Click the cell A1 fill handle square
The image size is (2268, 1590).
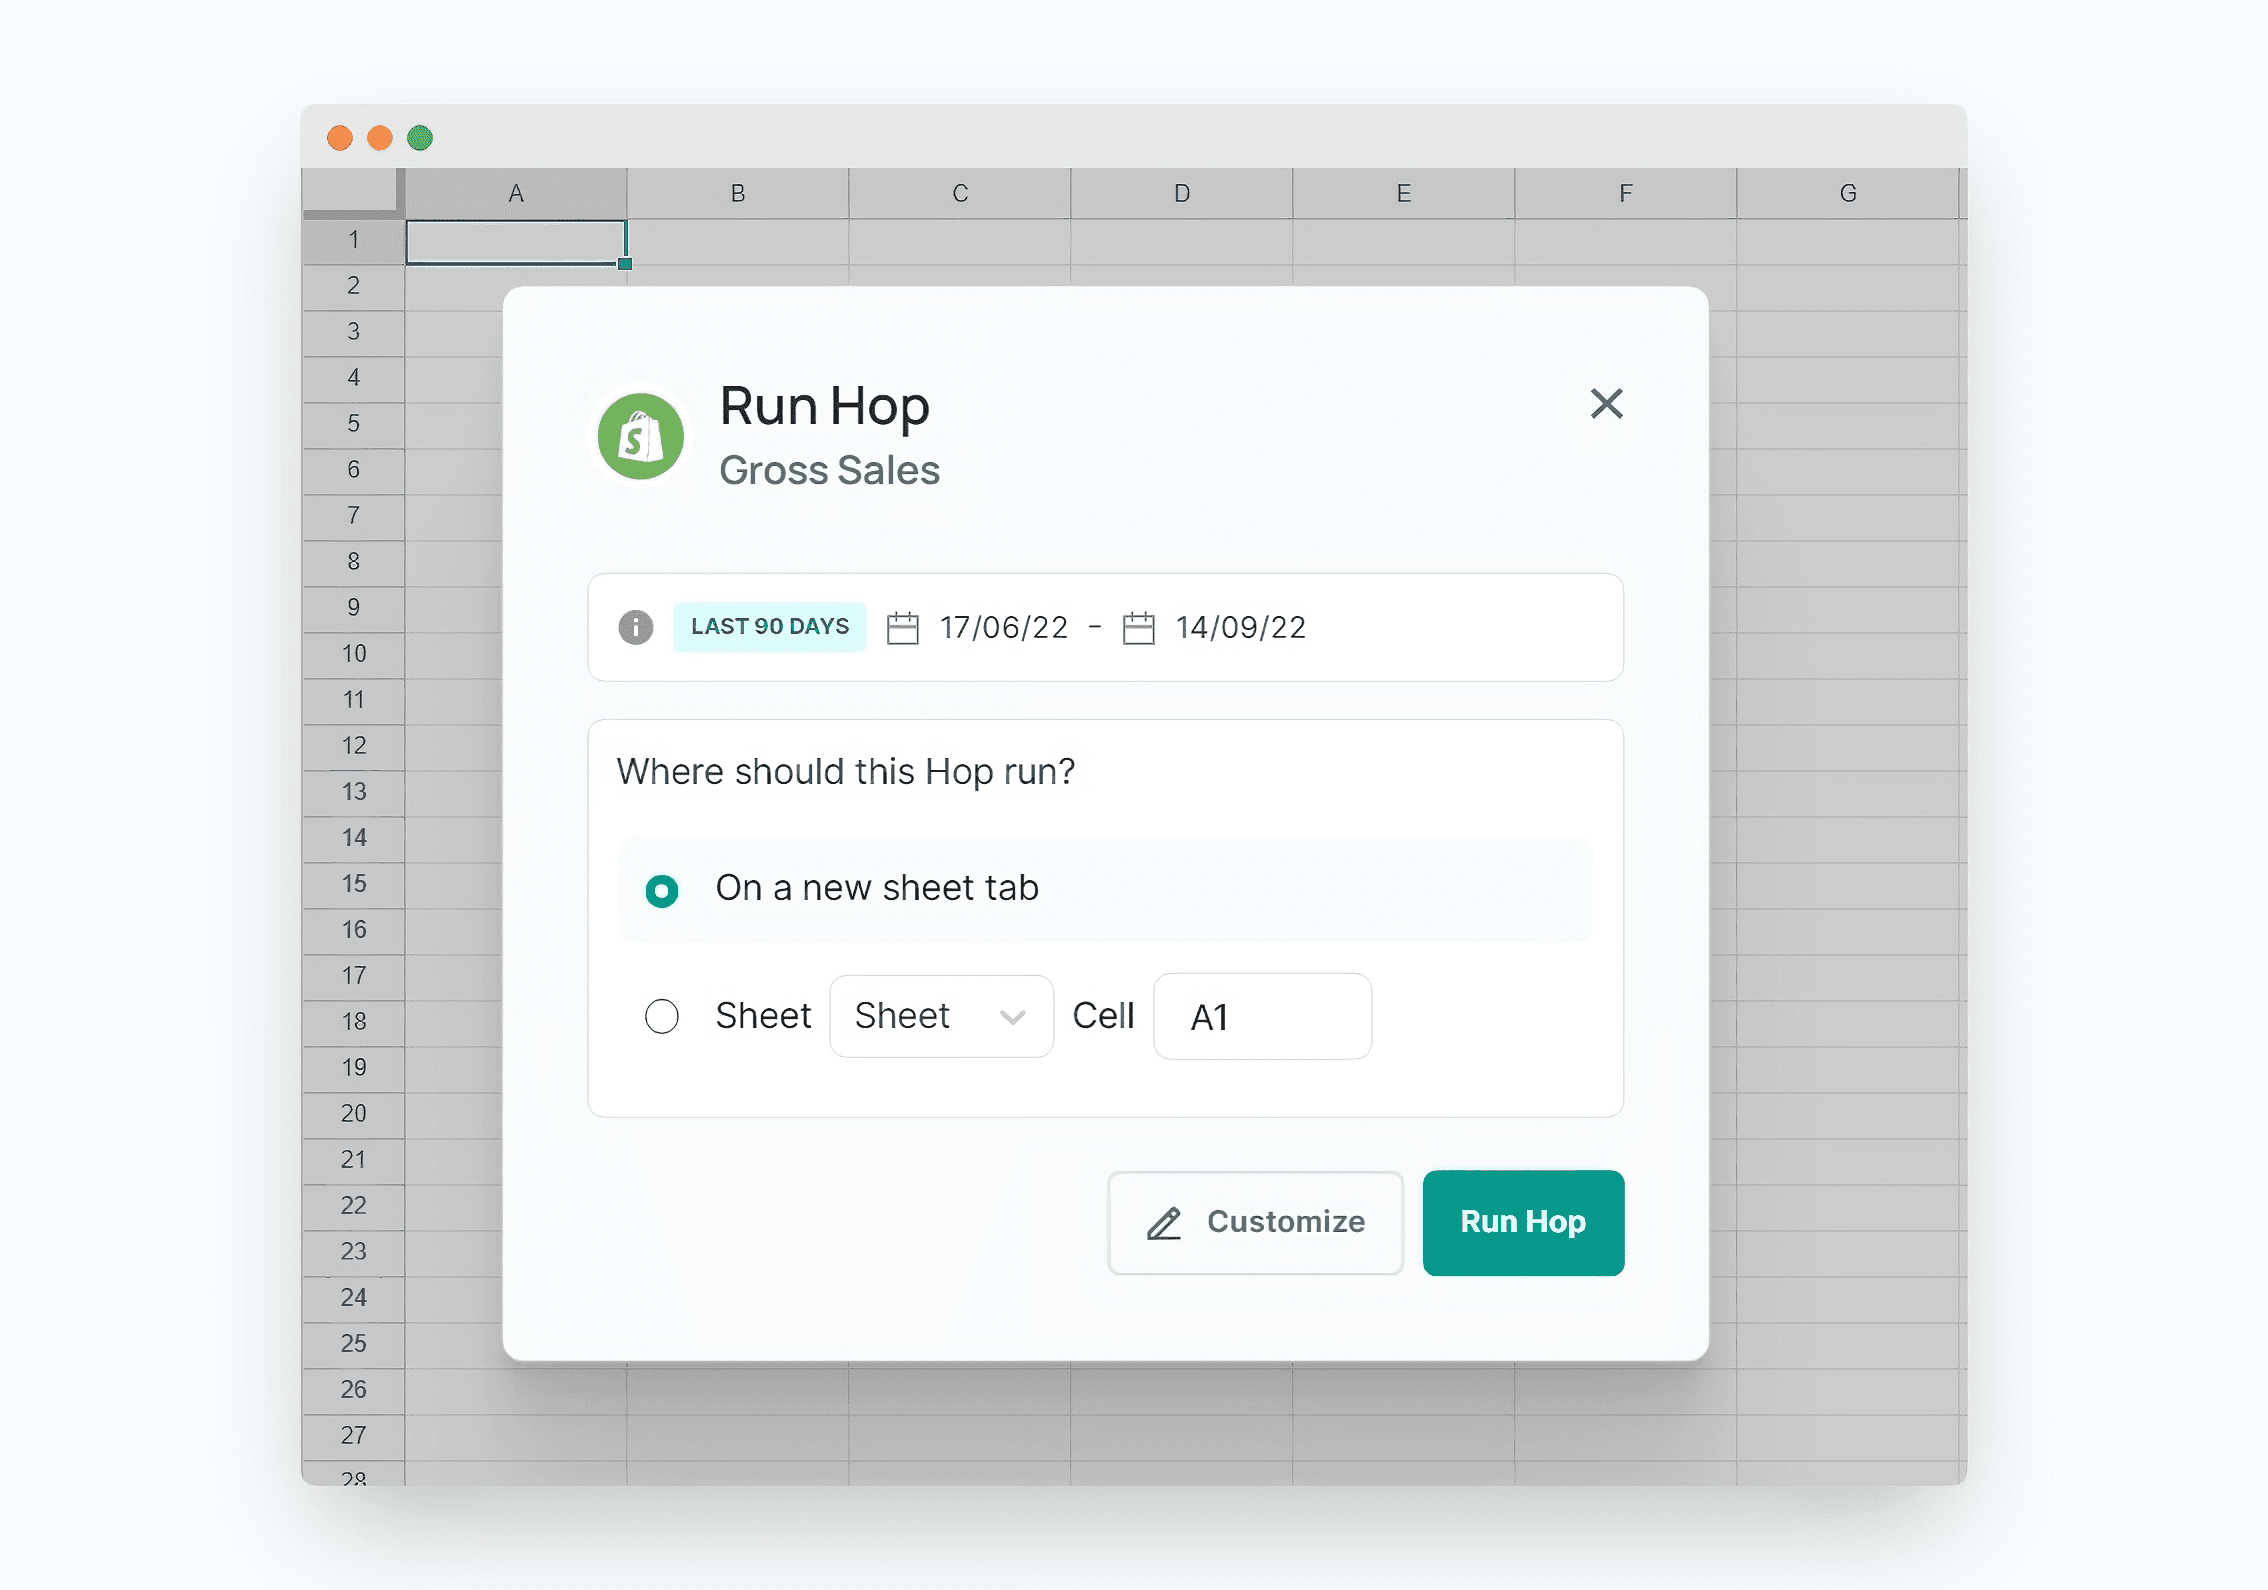[x=625, y=264]
